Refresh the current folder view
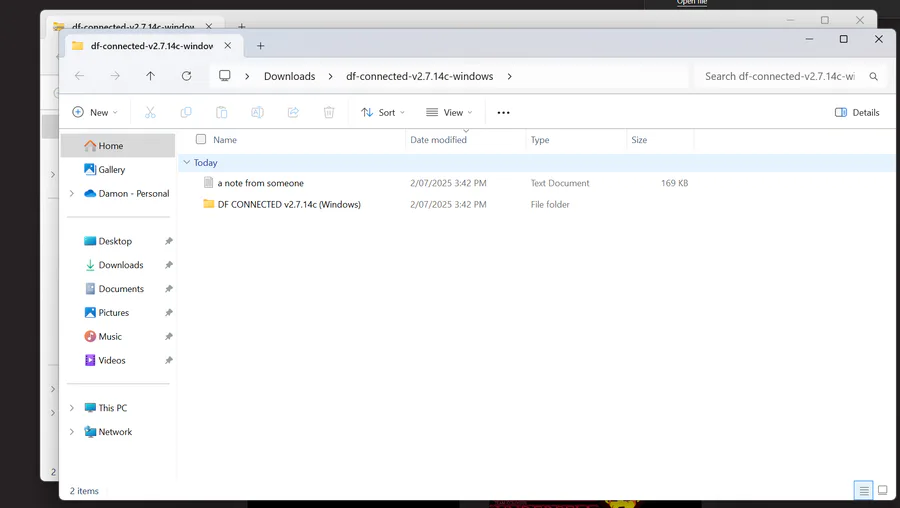Viewport: 900px width, 508px height. pos(187,76)
